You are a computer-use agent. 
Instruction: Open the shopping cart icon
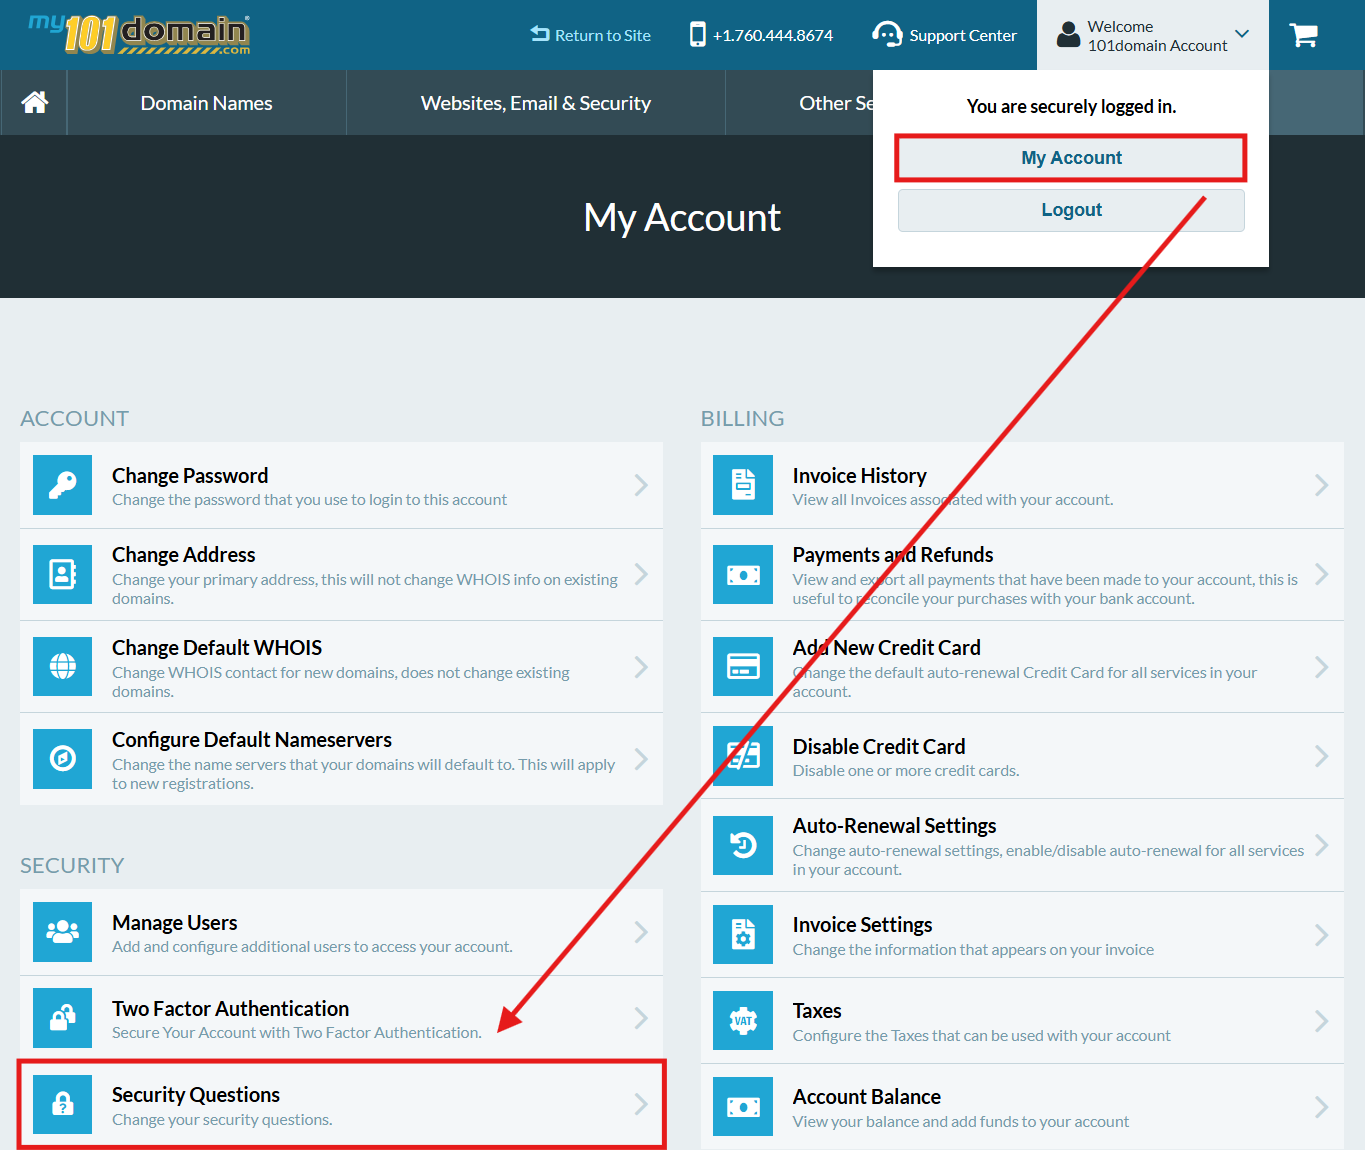click(x=1303, y=36)
